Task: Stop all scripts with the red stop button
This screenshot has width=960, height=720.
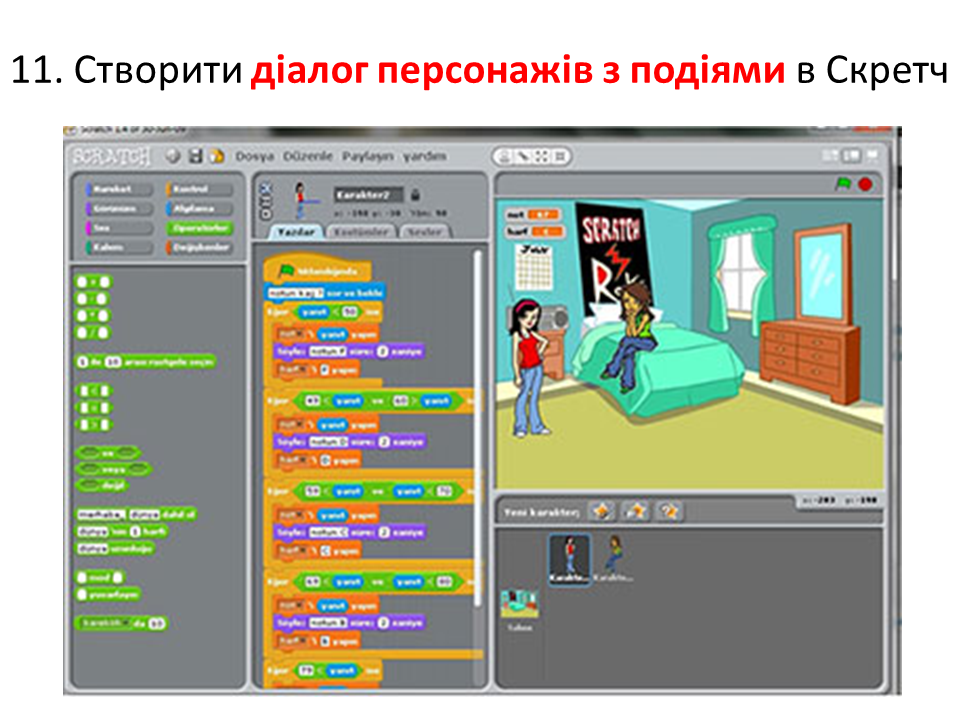Action: coord(866,184)
